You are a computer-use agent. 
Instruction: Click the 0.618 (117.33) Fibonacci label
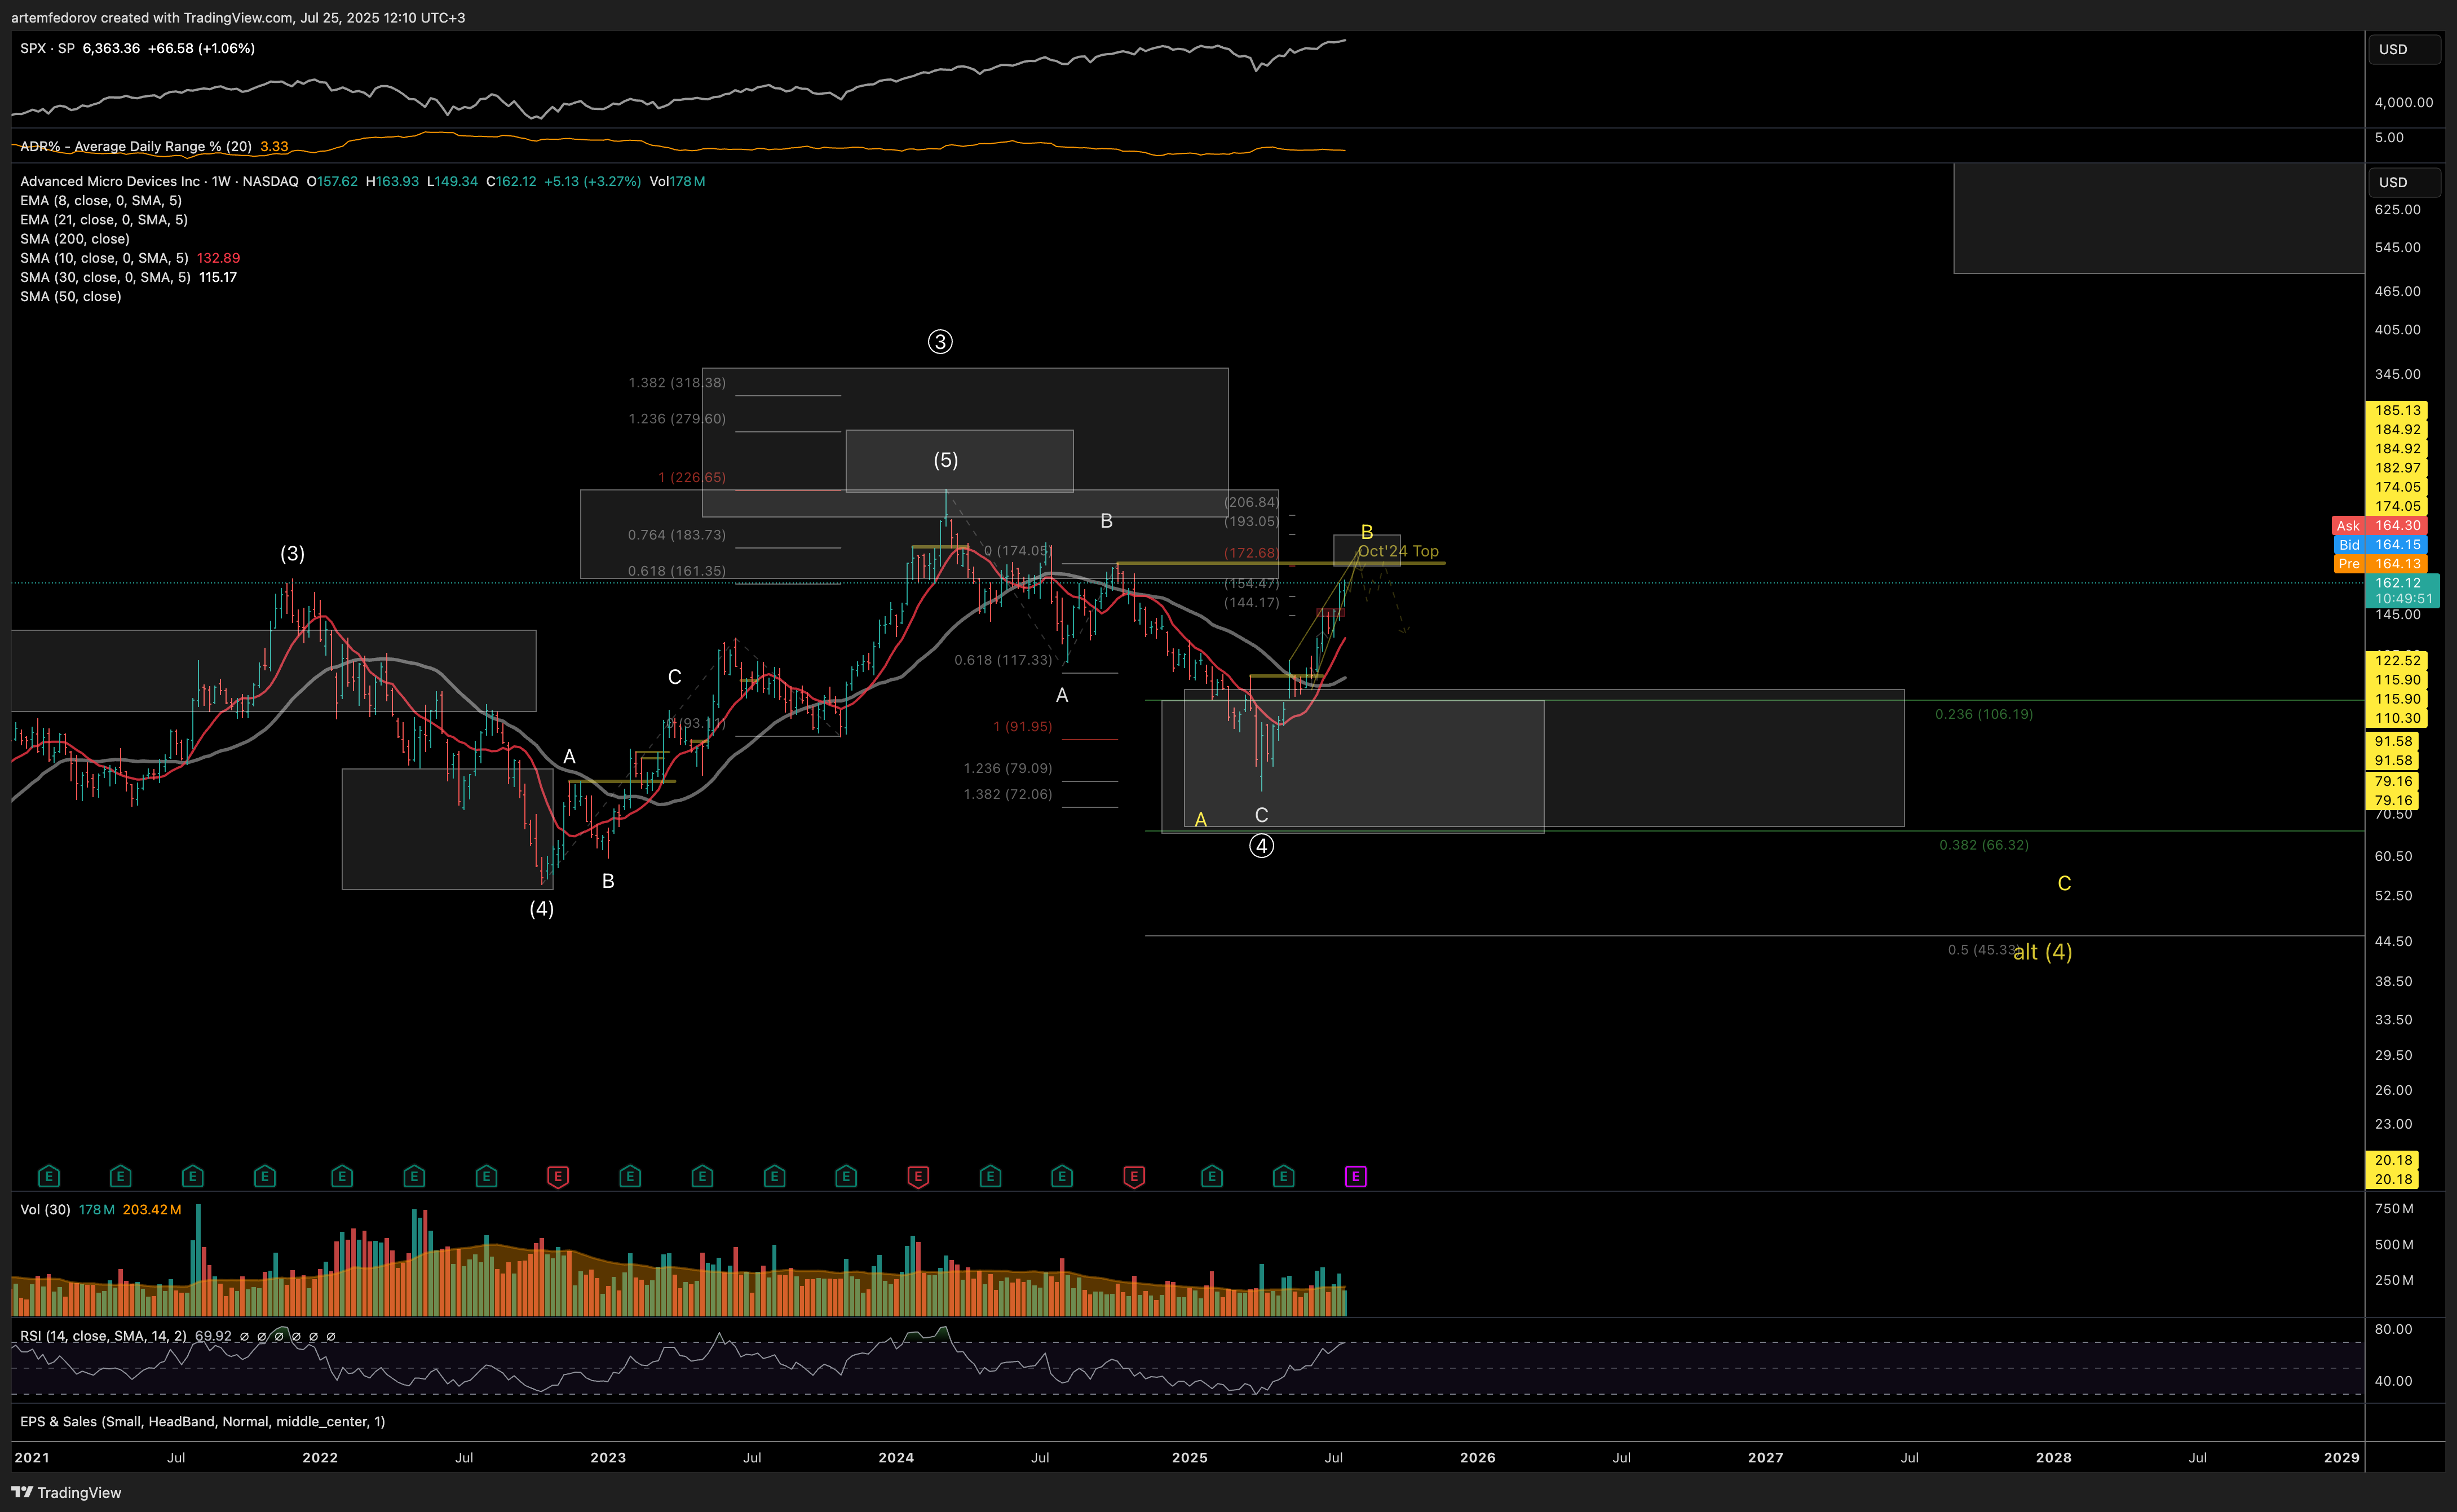click(x=1003, y=660)
